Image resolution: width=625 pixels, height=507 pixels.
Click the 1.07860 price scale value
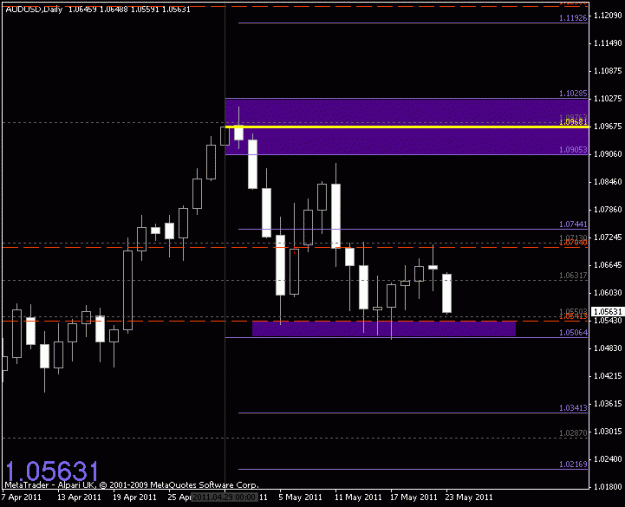tap(608, 209)
